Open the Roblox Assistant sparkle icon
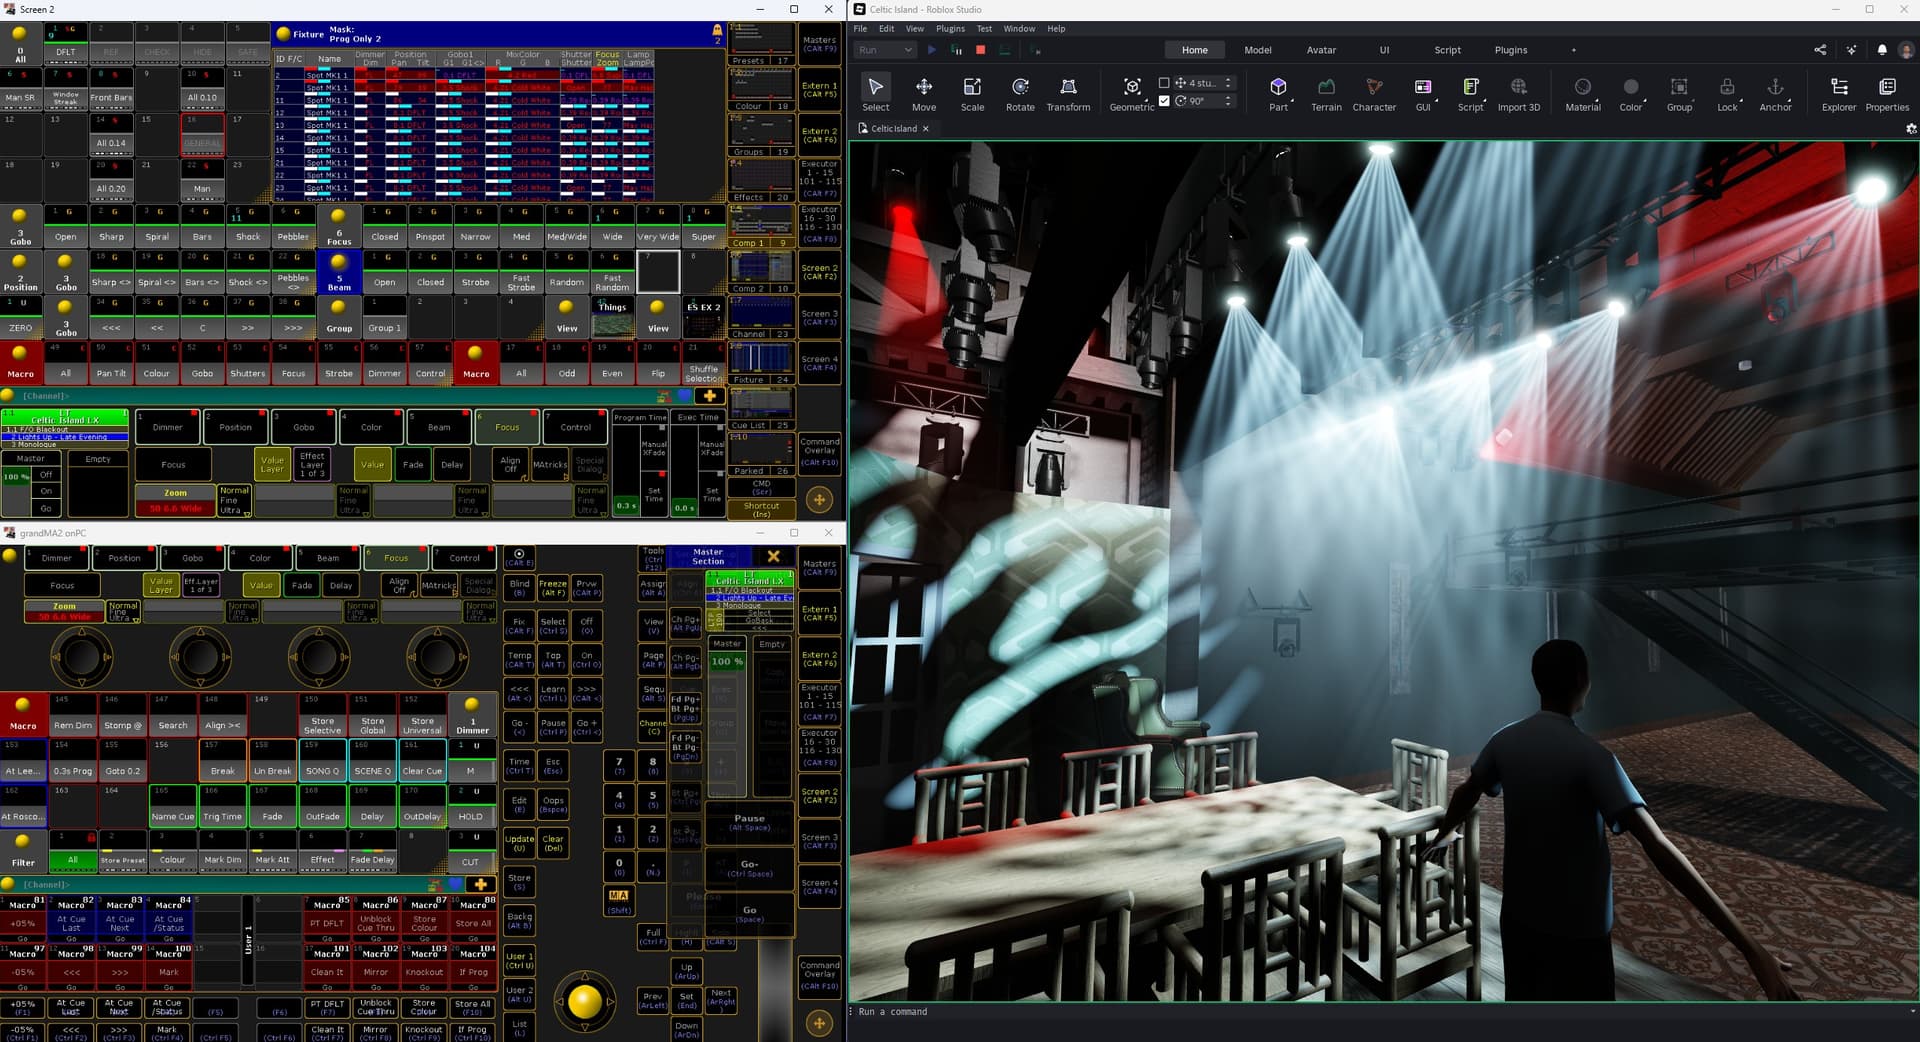 click(x=1851, y=50)
